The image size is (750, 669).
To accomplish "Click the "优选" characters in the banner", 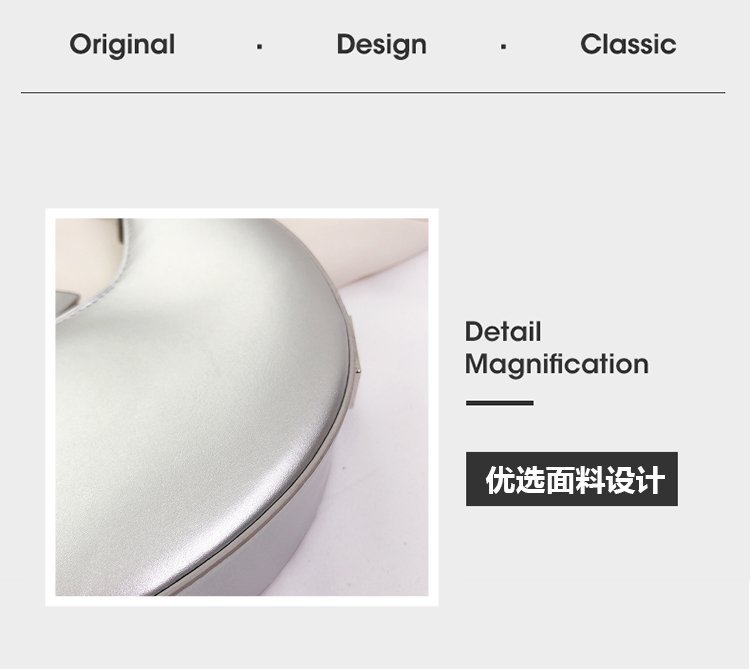I will (x=515, y=480).
